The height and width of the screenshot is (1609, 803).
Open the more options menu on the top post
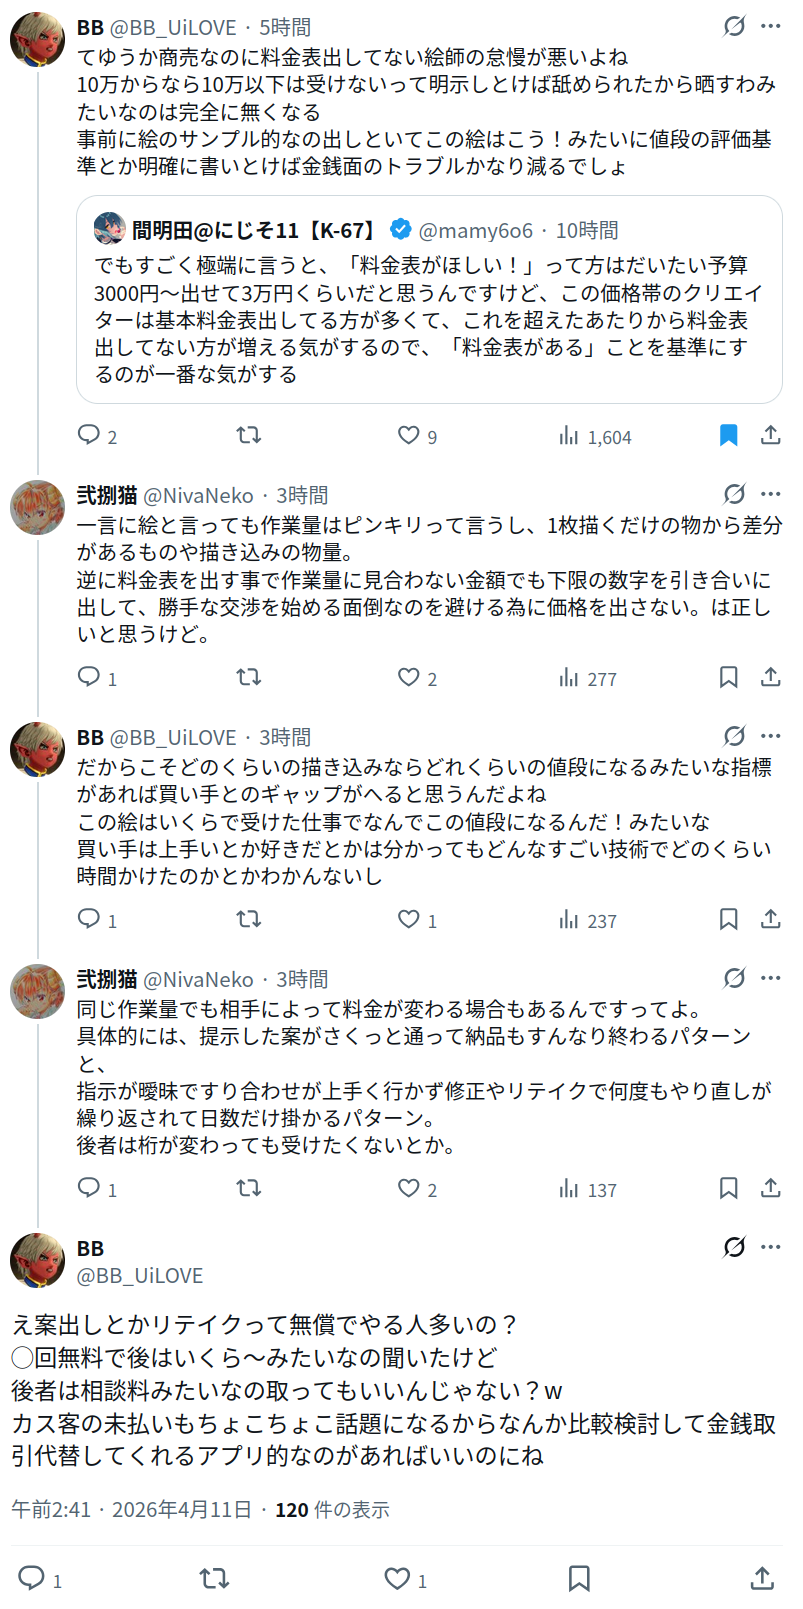(x=770, y=26)
